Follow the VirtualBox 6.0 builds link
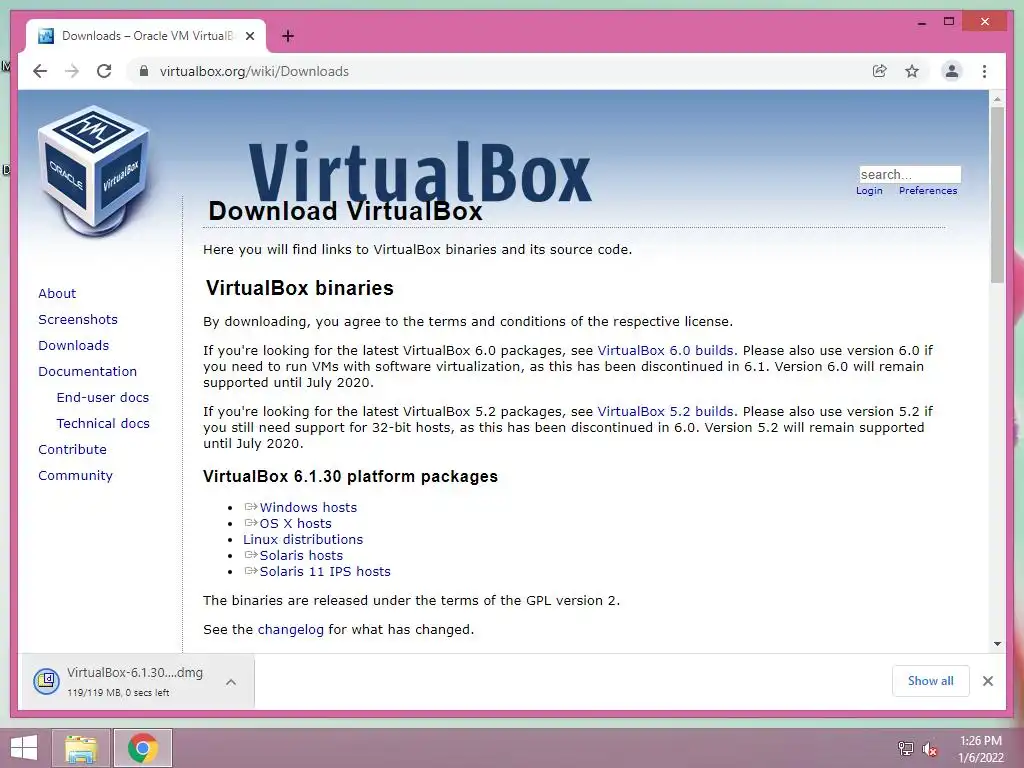1024x768 pixels. tap(665, 351)
